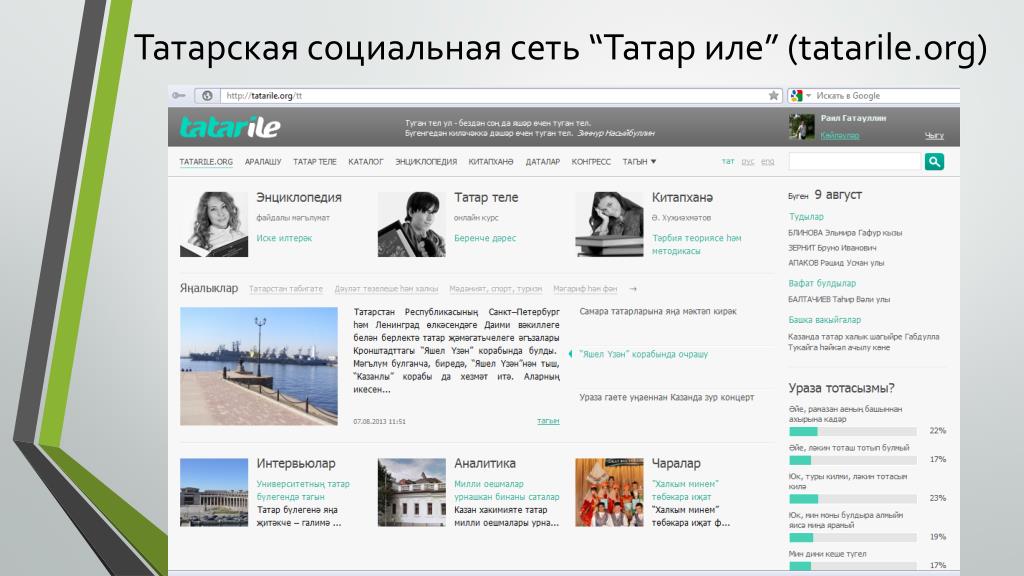
Task: Open the АРАЛАШУ menu item
Action: pyautogui.click(x=263, y=161)
